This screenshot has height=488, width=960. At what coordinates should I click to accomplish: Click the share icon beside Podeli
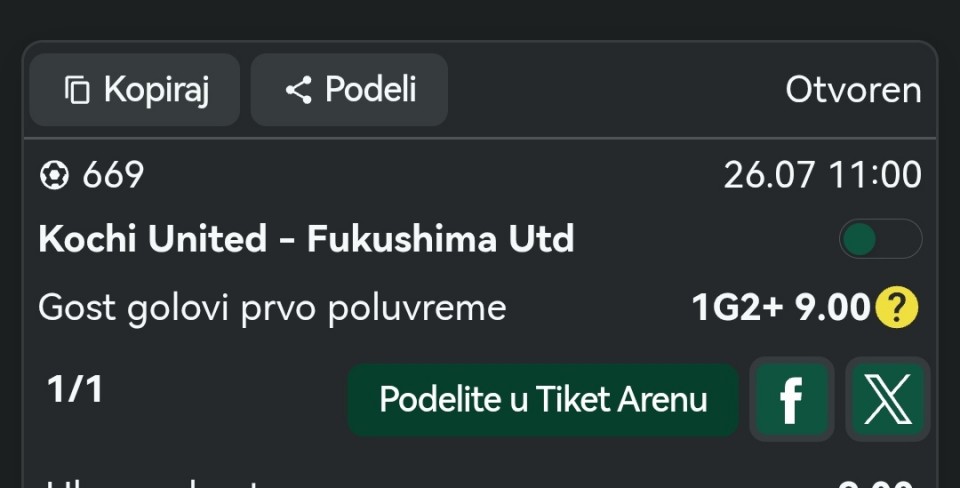tap(299, 90)
